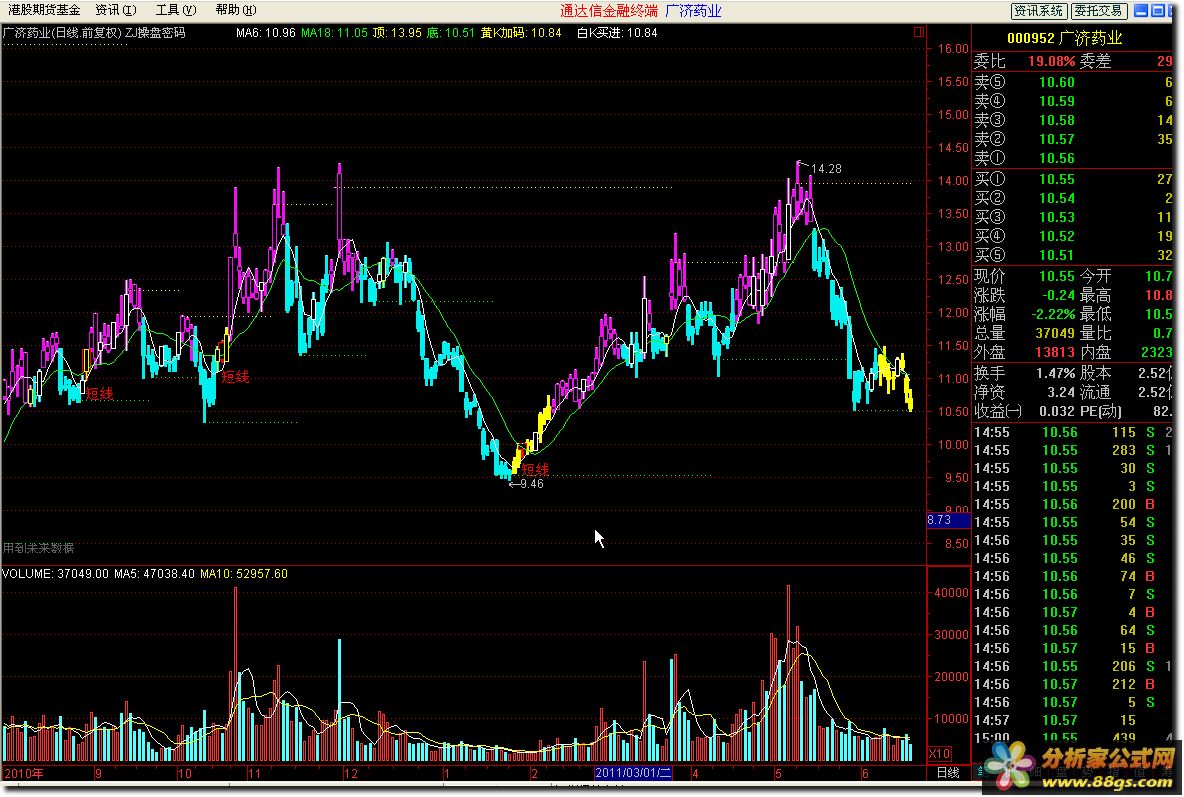The width and height of the screenshot is (1184, 797).
Task: Click the 委比 19.08% value
Action: (1050, 61)
